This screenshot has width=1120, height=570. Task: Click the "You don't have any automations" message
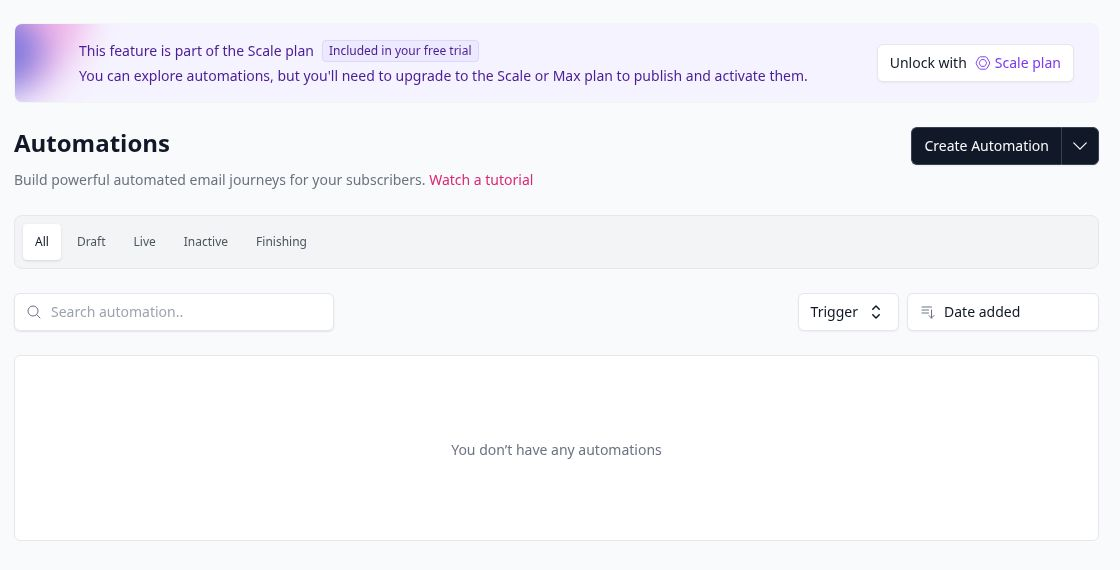tap(556, 450)
